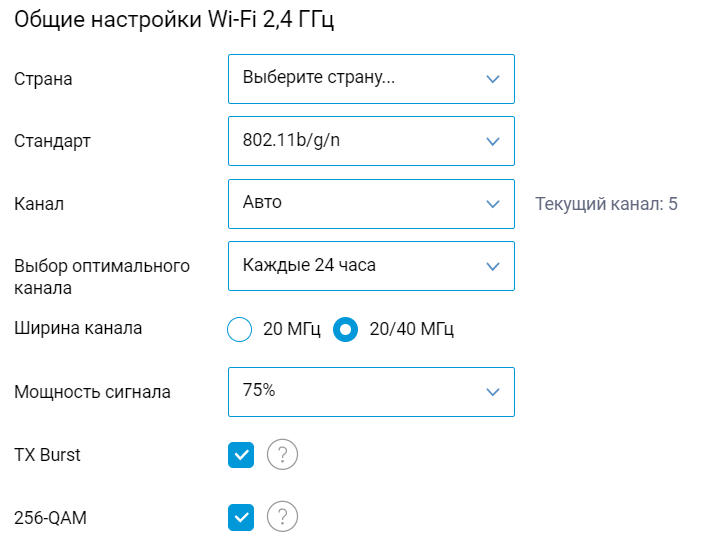Click the "Выбор оптимального канала" label

[x=101, y=277]
